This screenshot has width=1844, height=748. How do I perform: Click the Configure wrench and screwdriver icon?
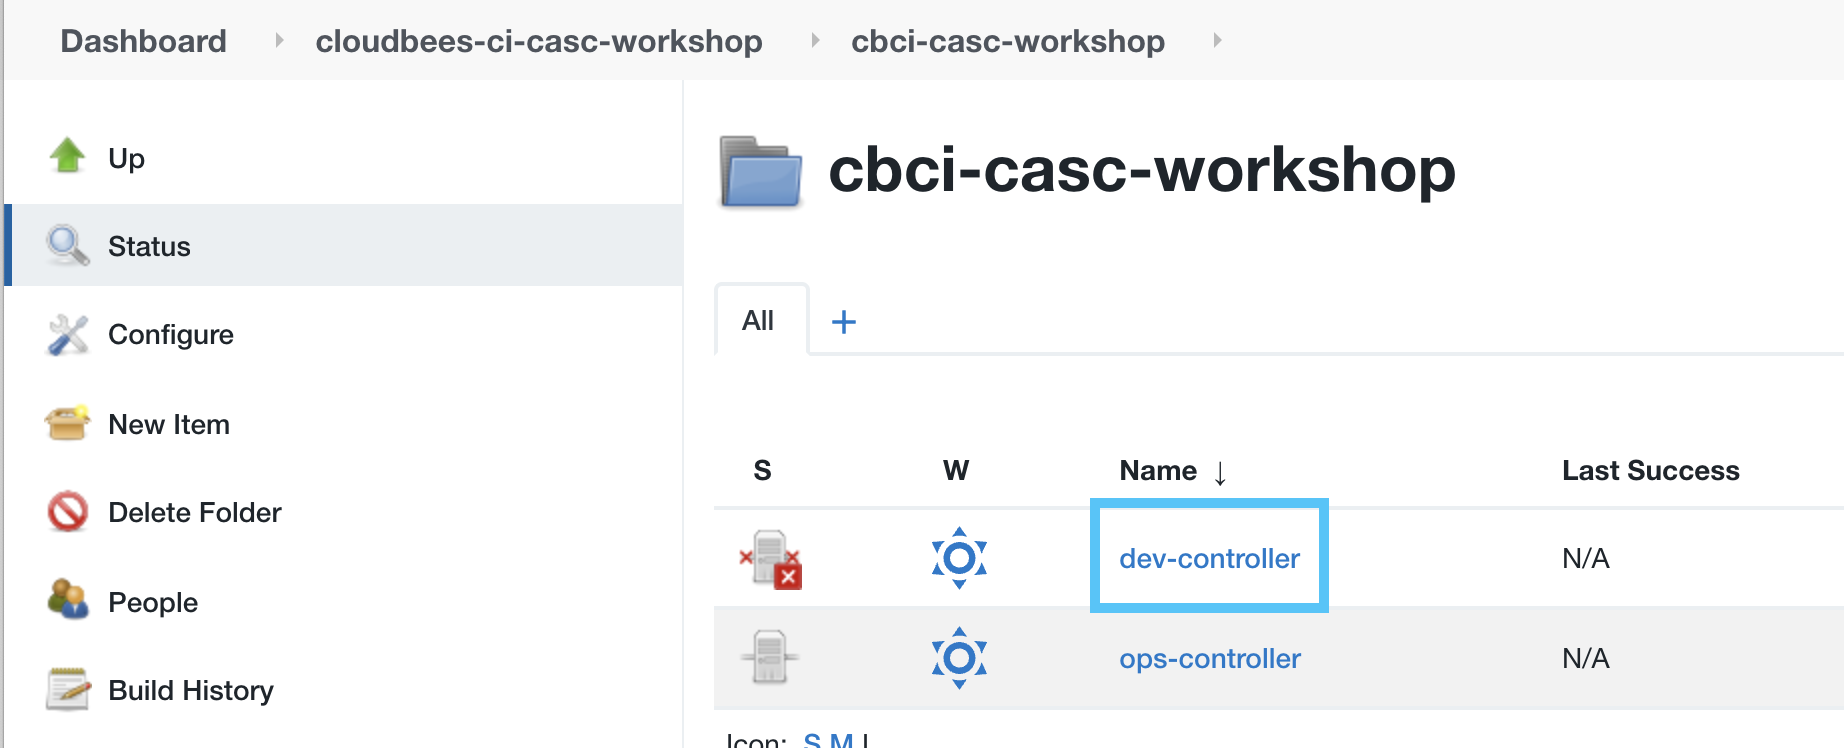(67, 335)
